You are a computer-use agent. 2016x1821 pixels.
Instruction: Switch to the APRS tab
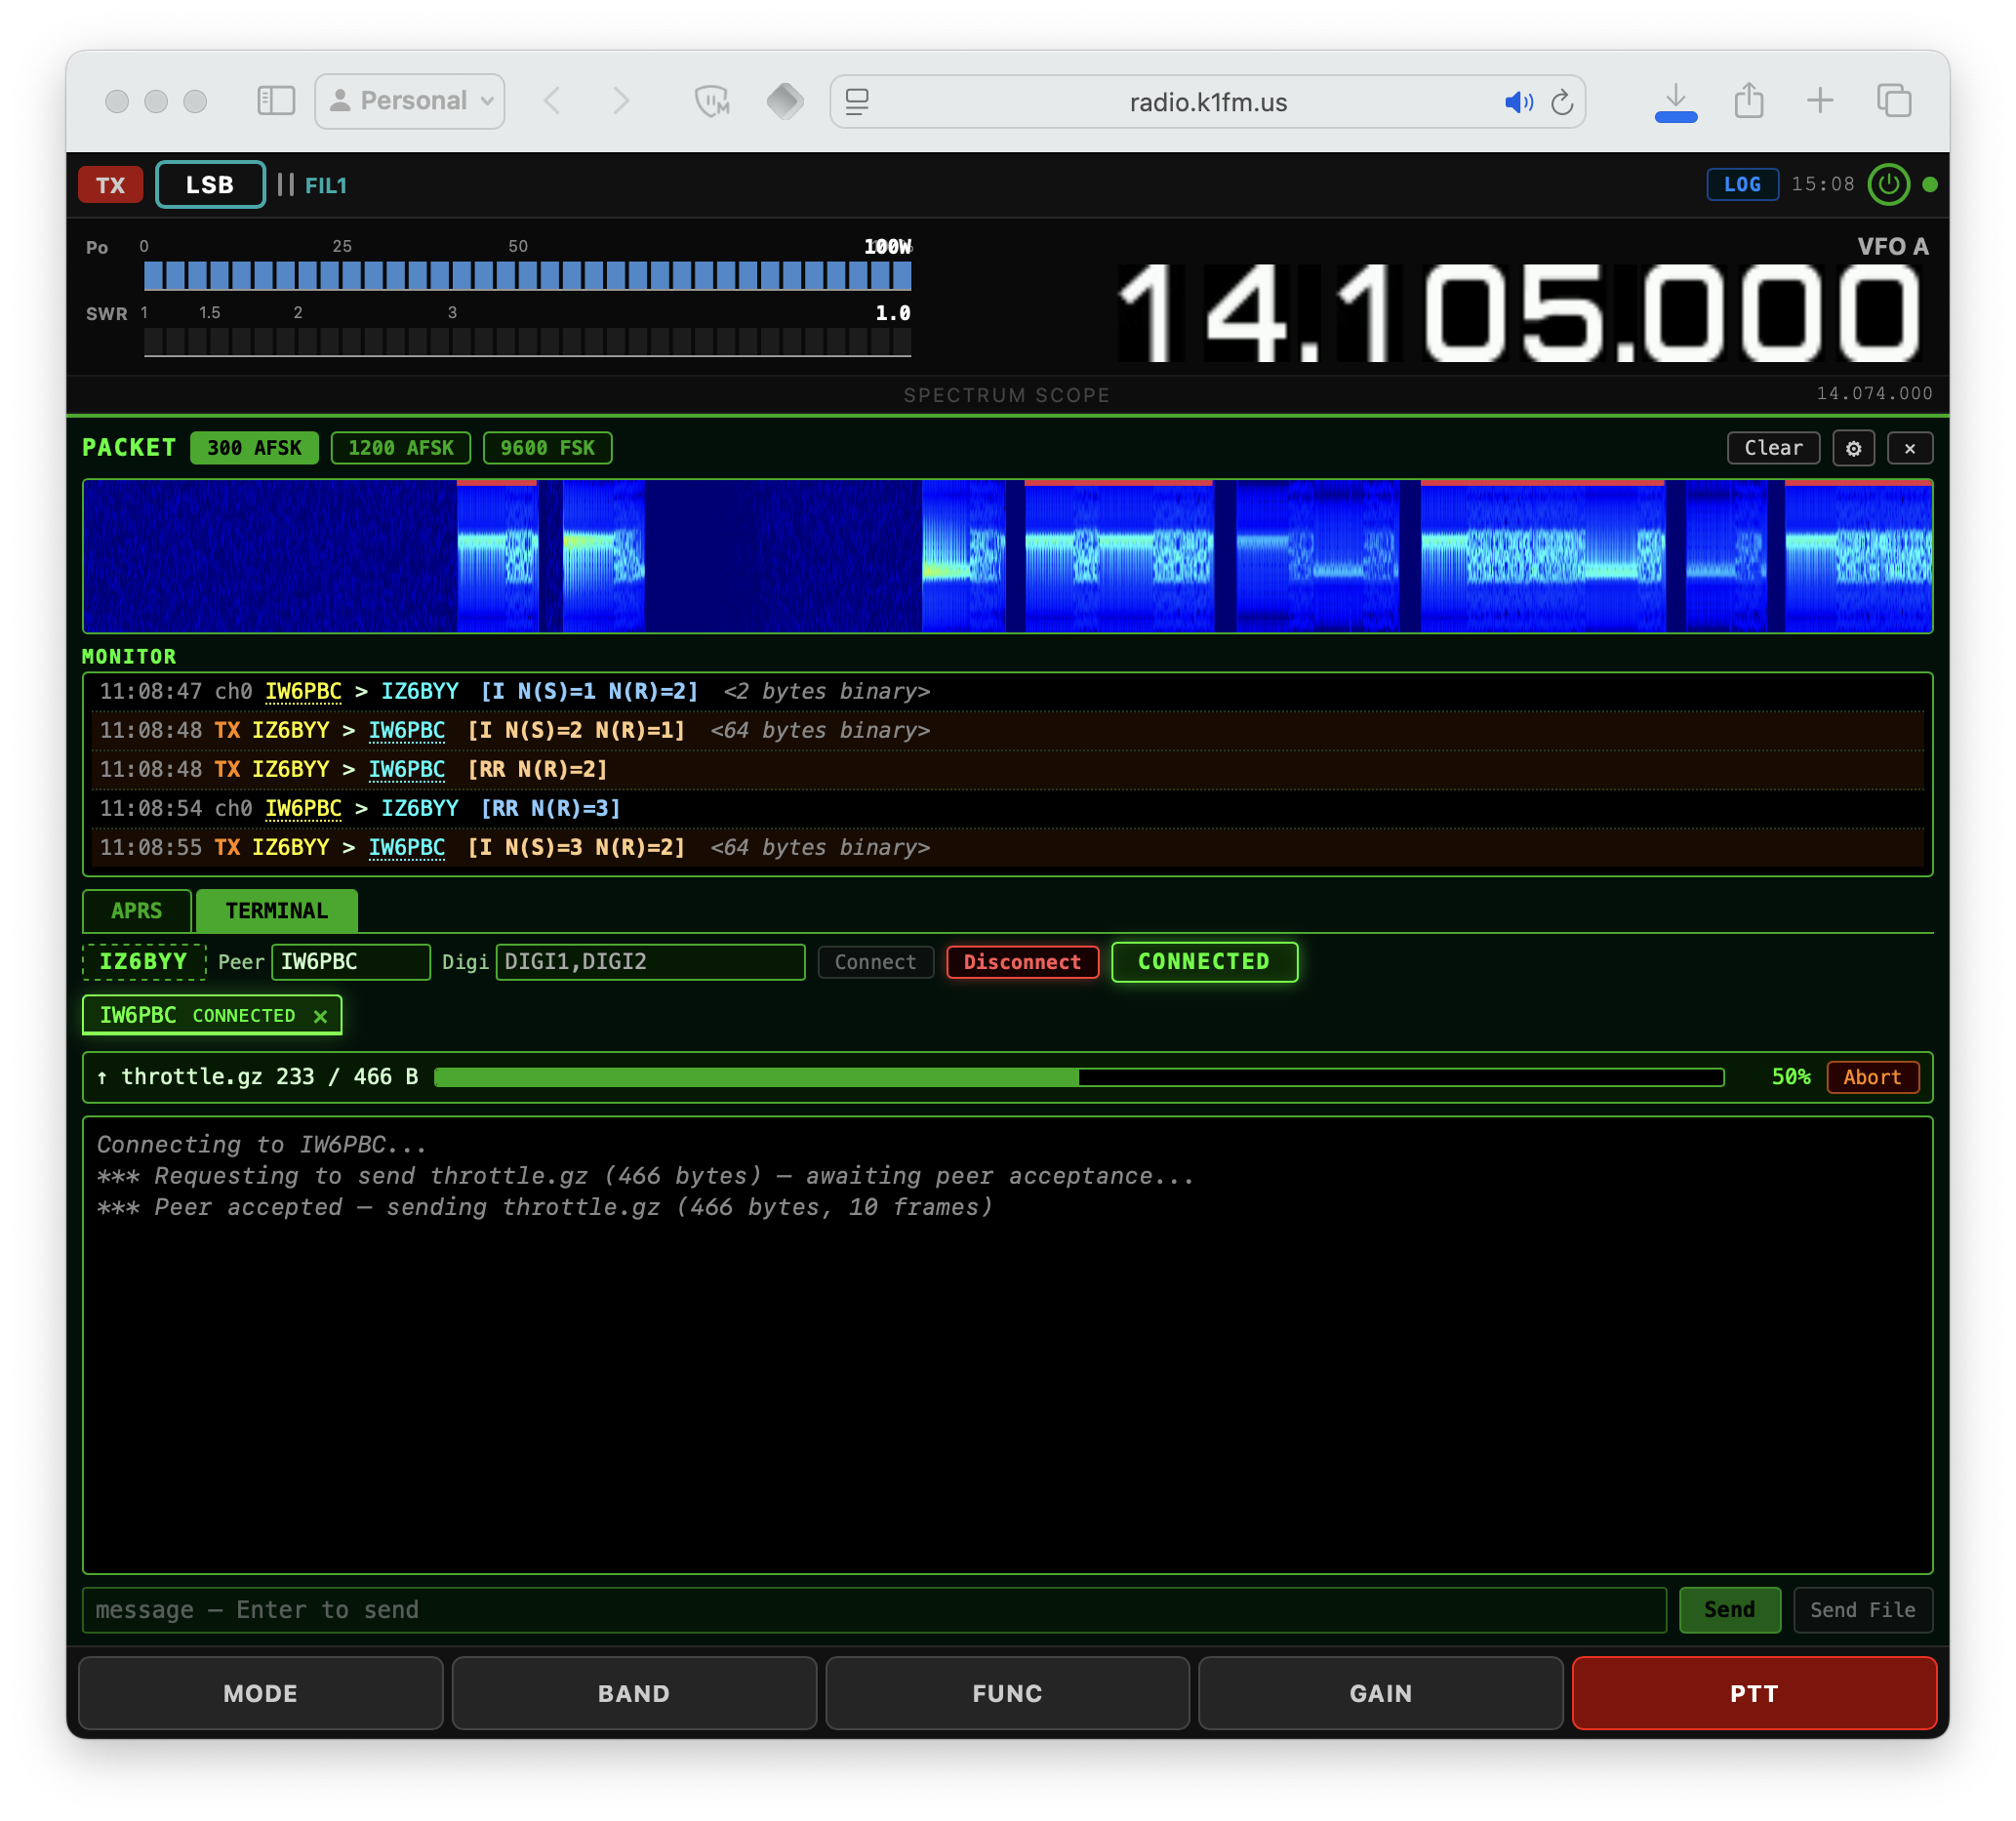[136, 910]
